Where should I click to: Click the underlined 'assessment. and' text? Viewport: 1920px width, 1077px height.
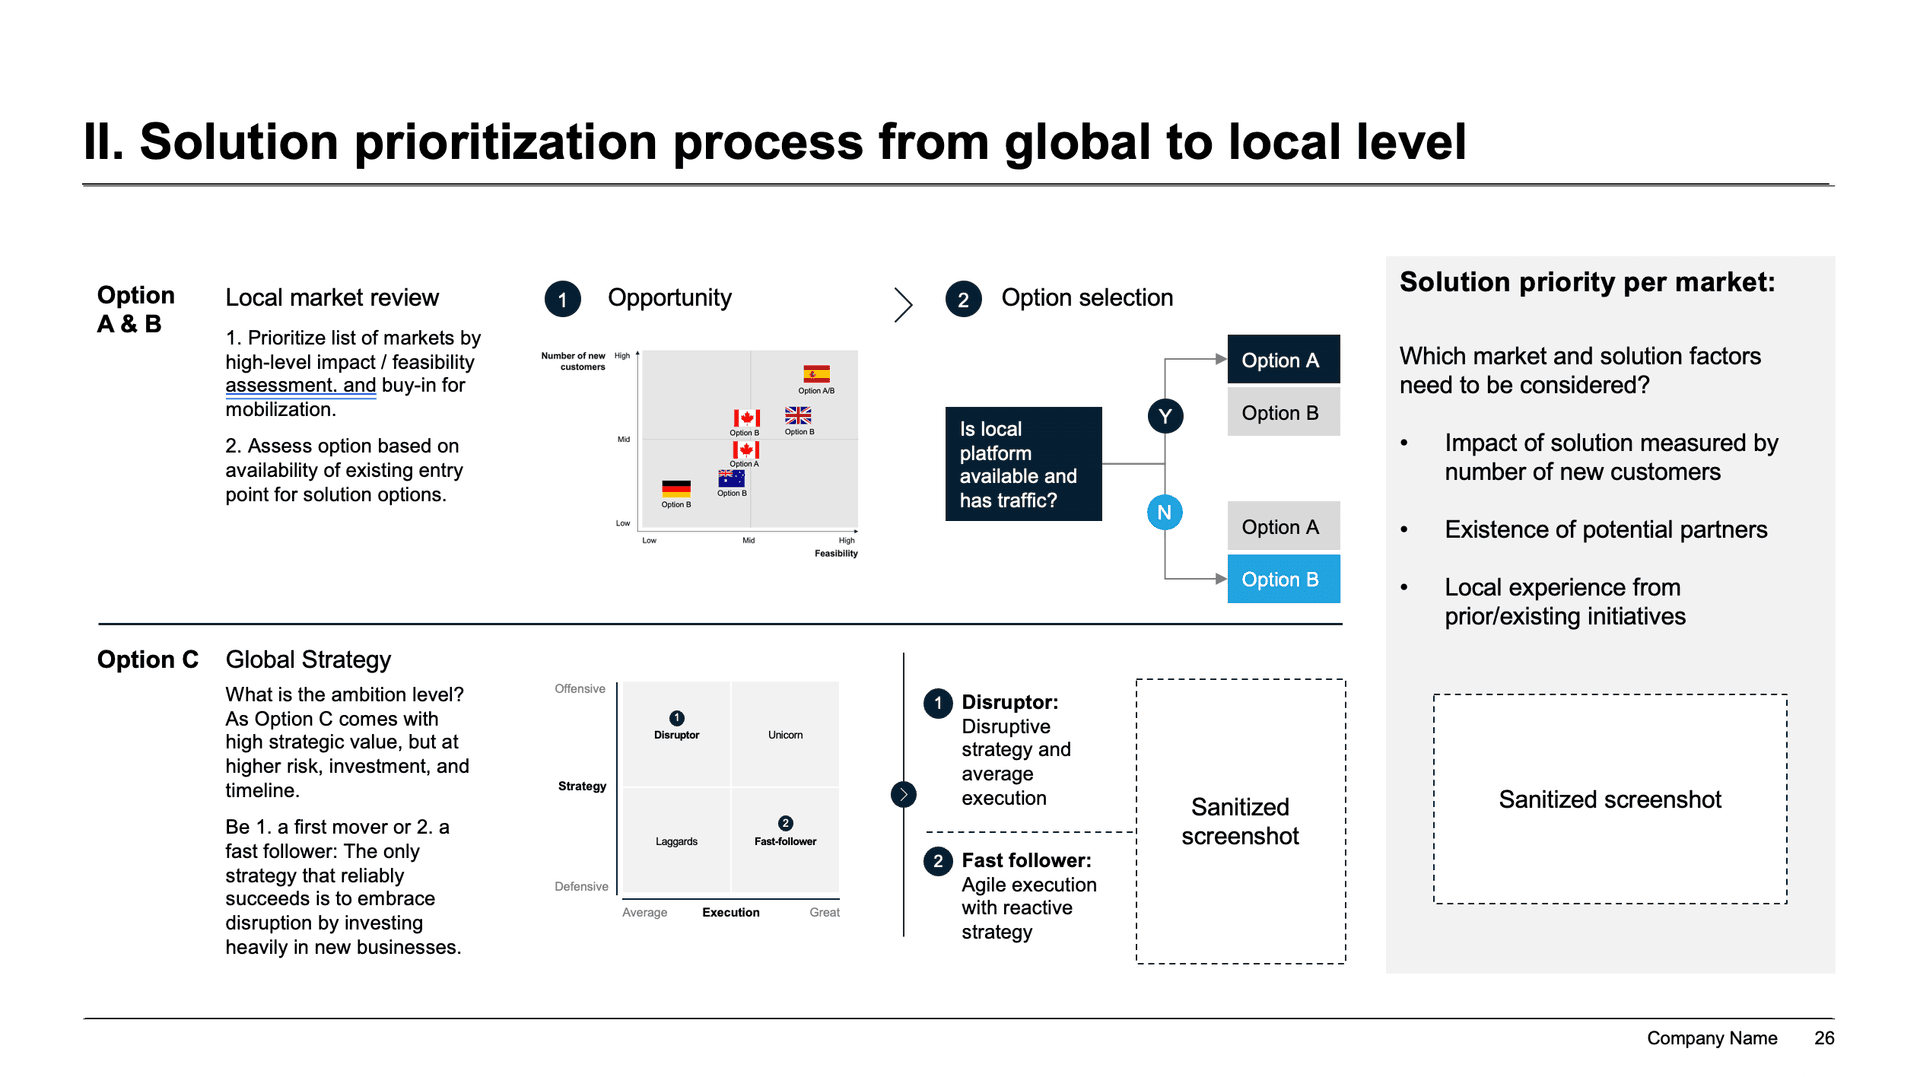click(x=300, y=386)
